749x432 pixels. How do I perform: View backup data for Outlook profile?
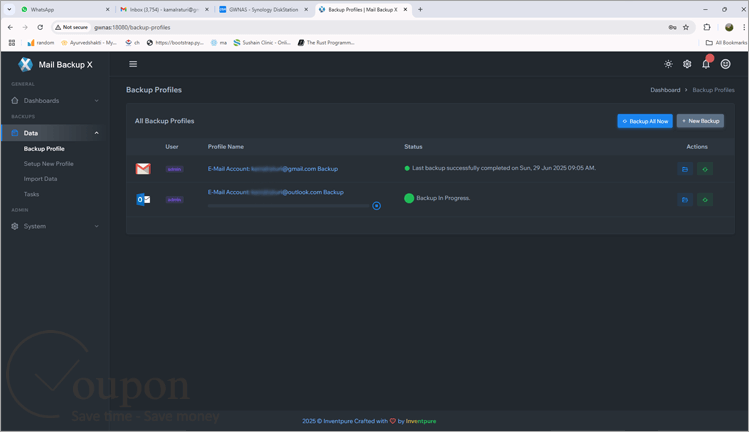(685, 200)
